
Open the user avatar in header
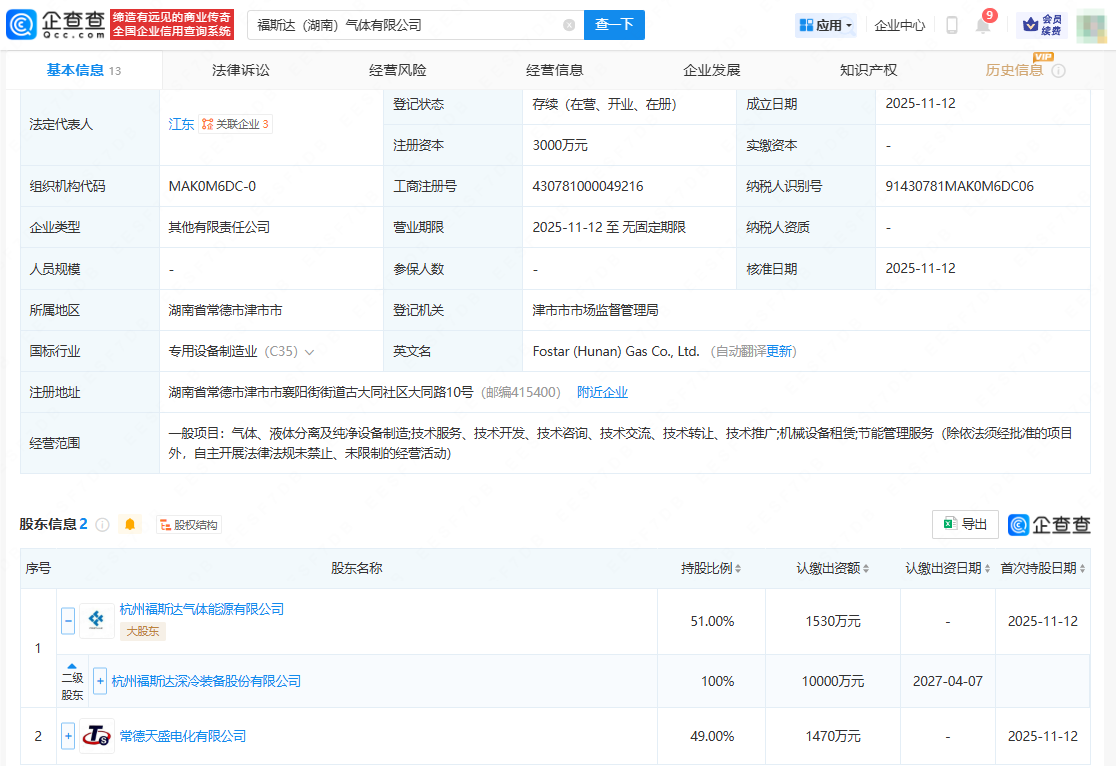[x=1091, y=25]
